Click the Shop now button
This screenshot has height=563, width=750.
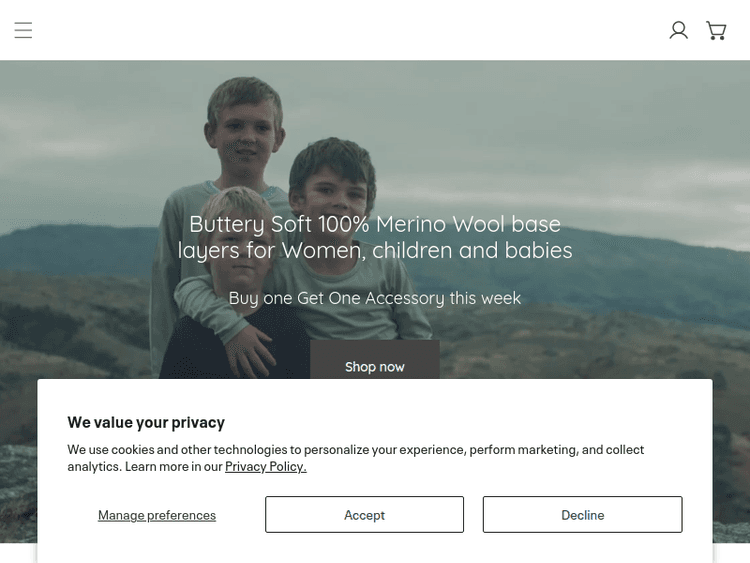374,364
